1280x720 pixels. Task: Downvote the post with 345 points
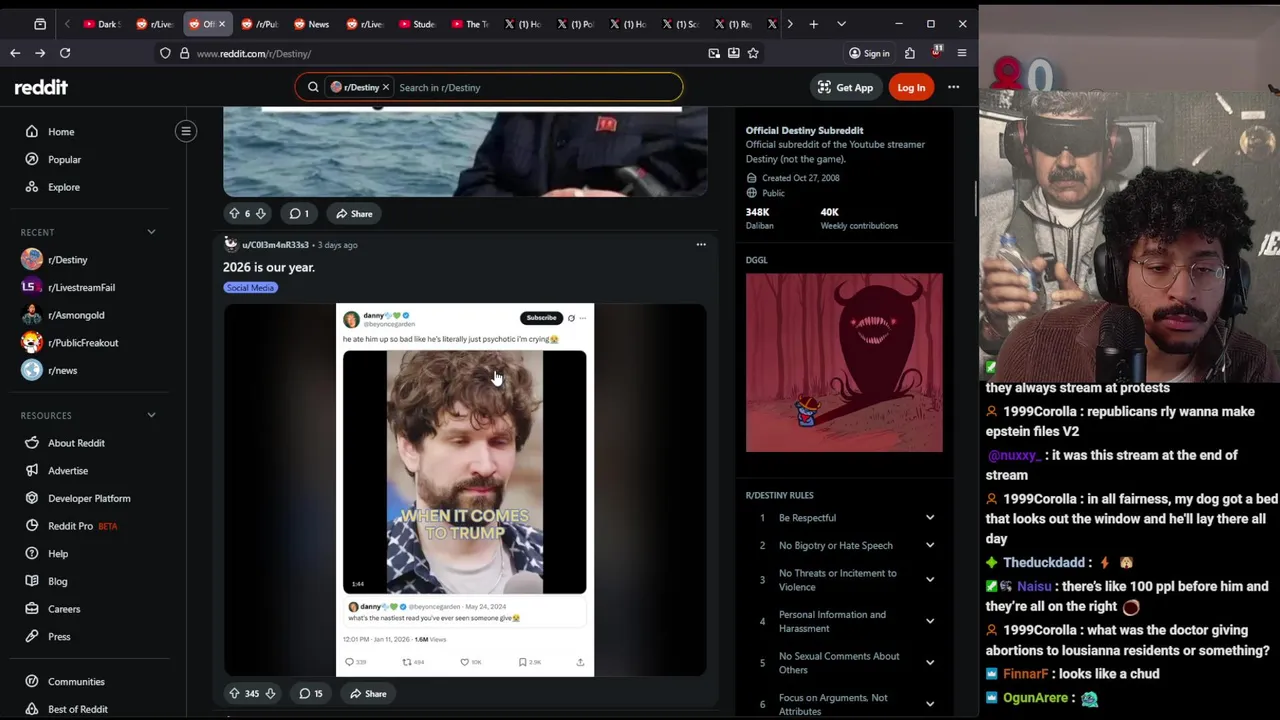point(270,693)
